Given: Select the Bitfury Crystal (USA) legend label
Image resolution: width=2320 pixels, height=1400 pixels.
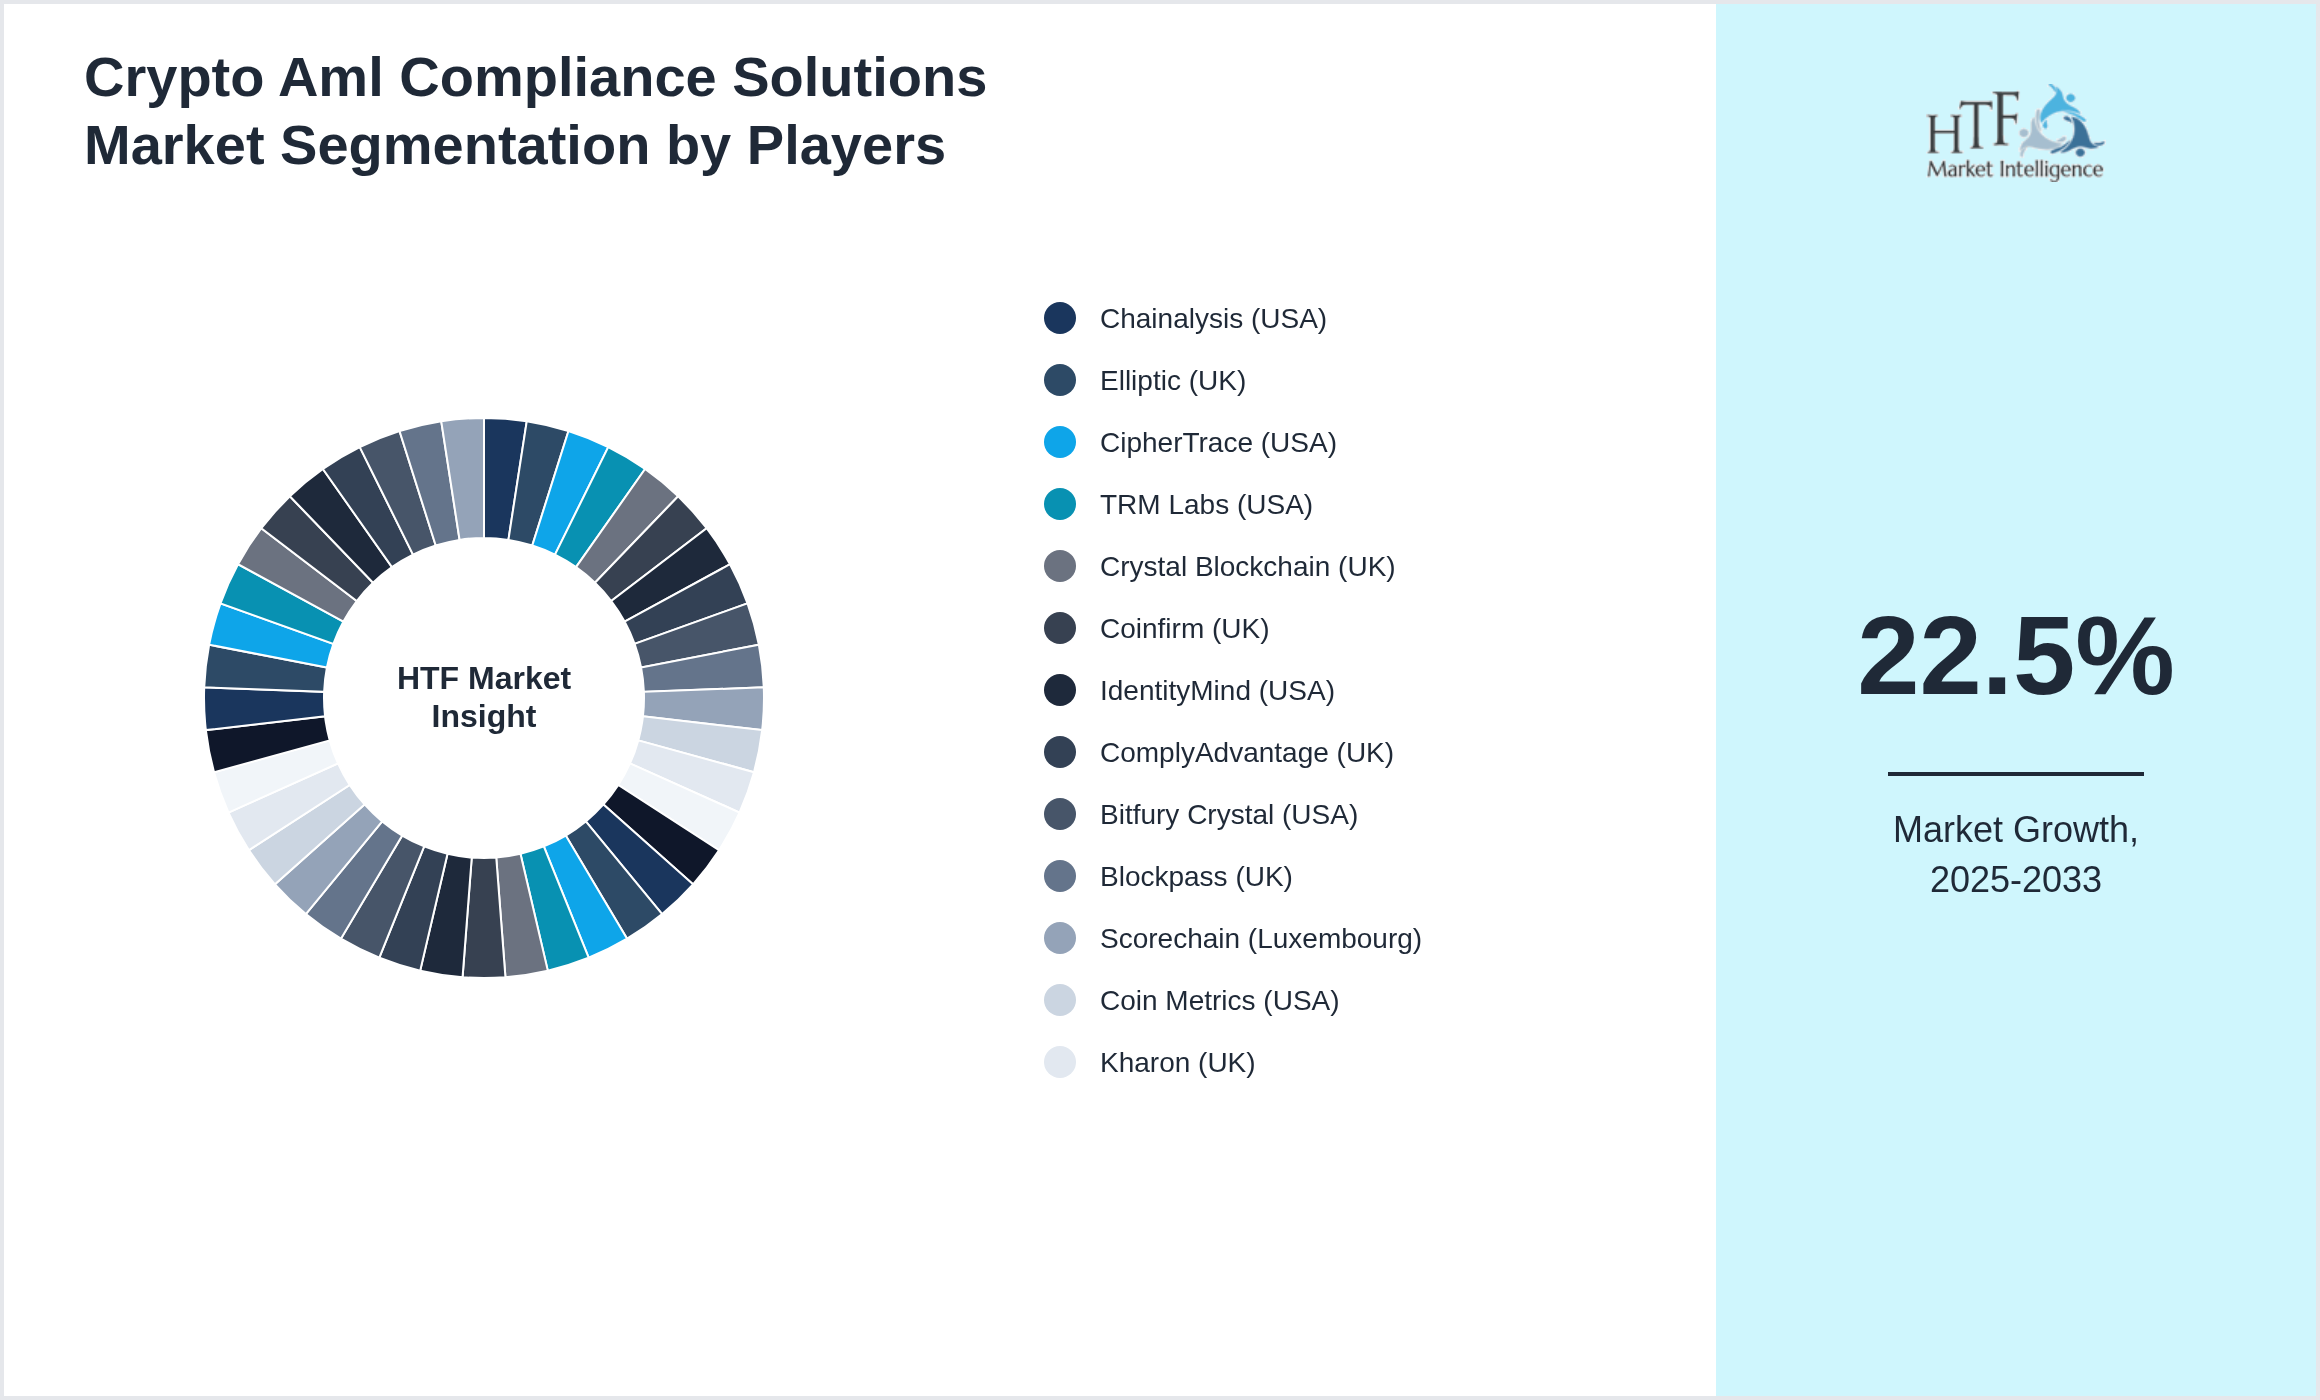Looking at the screenshot, I should [x=1229, y=814].
